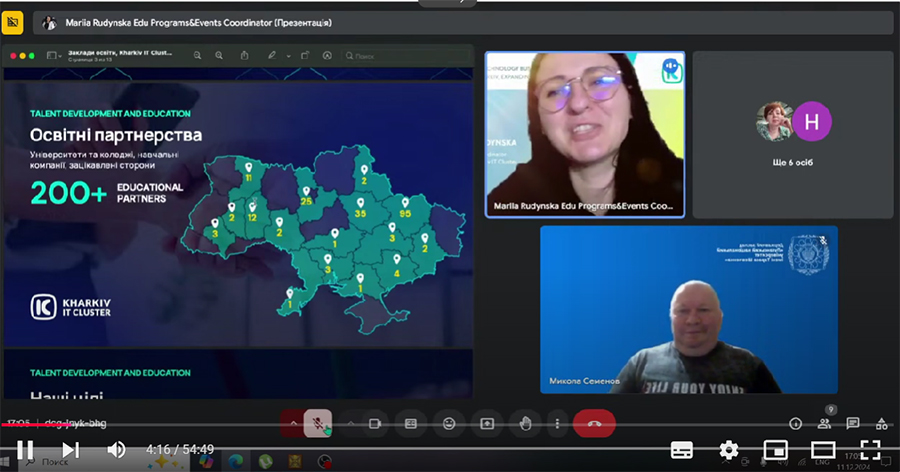Enter fullscreen video mode

(x=870, y=450)
